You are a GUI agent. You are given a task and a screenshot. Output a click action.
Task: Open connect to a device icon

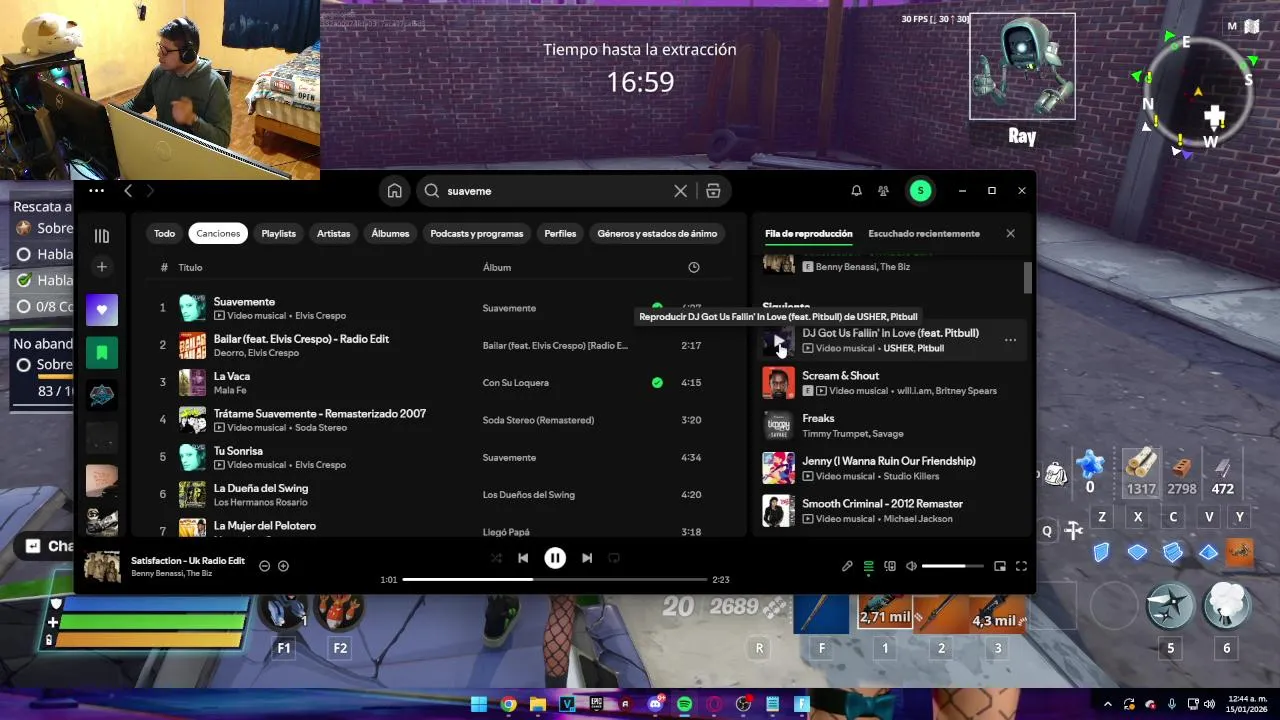[x=890, y=566]
